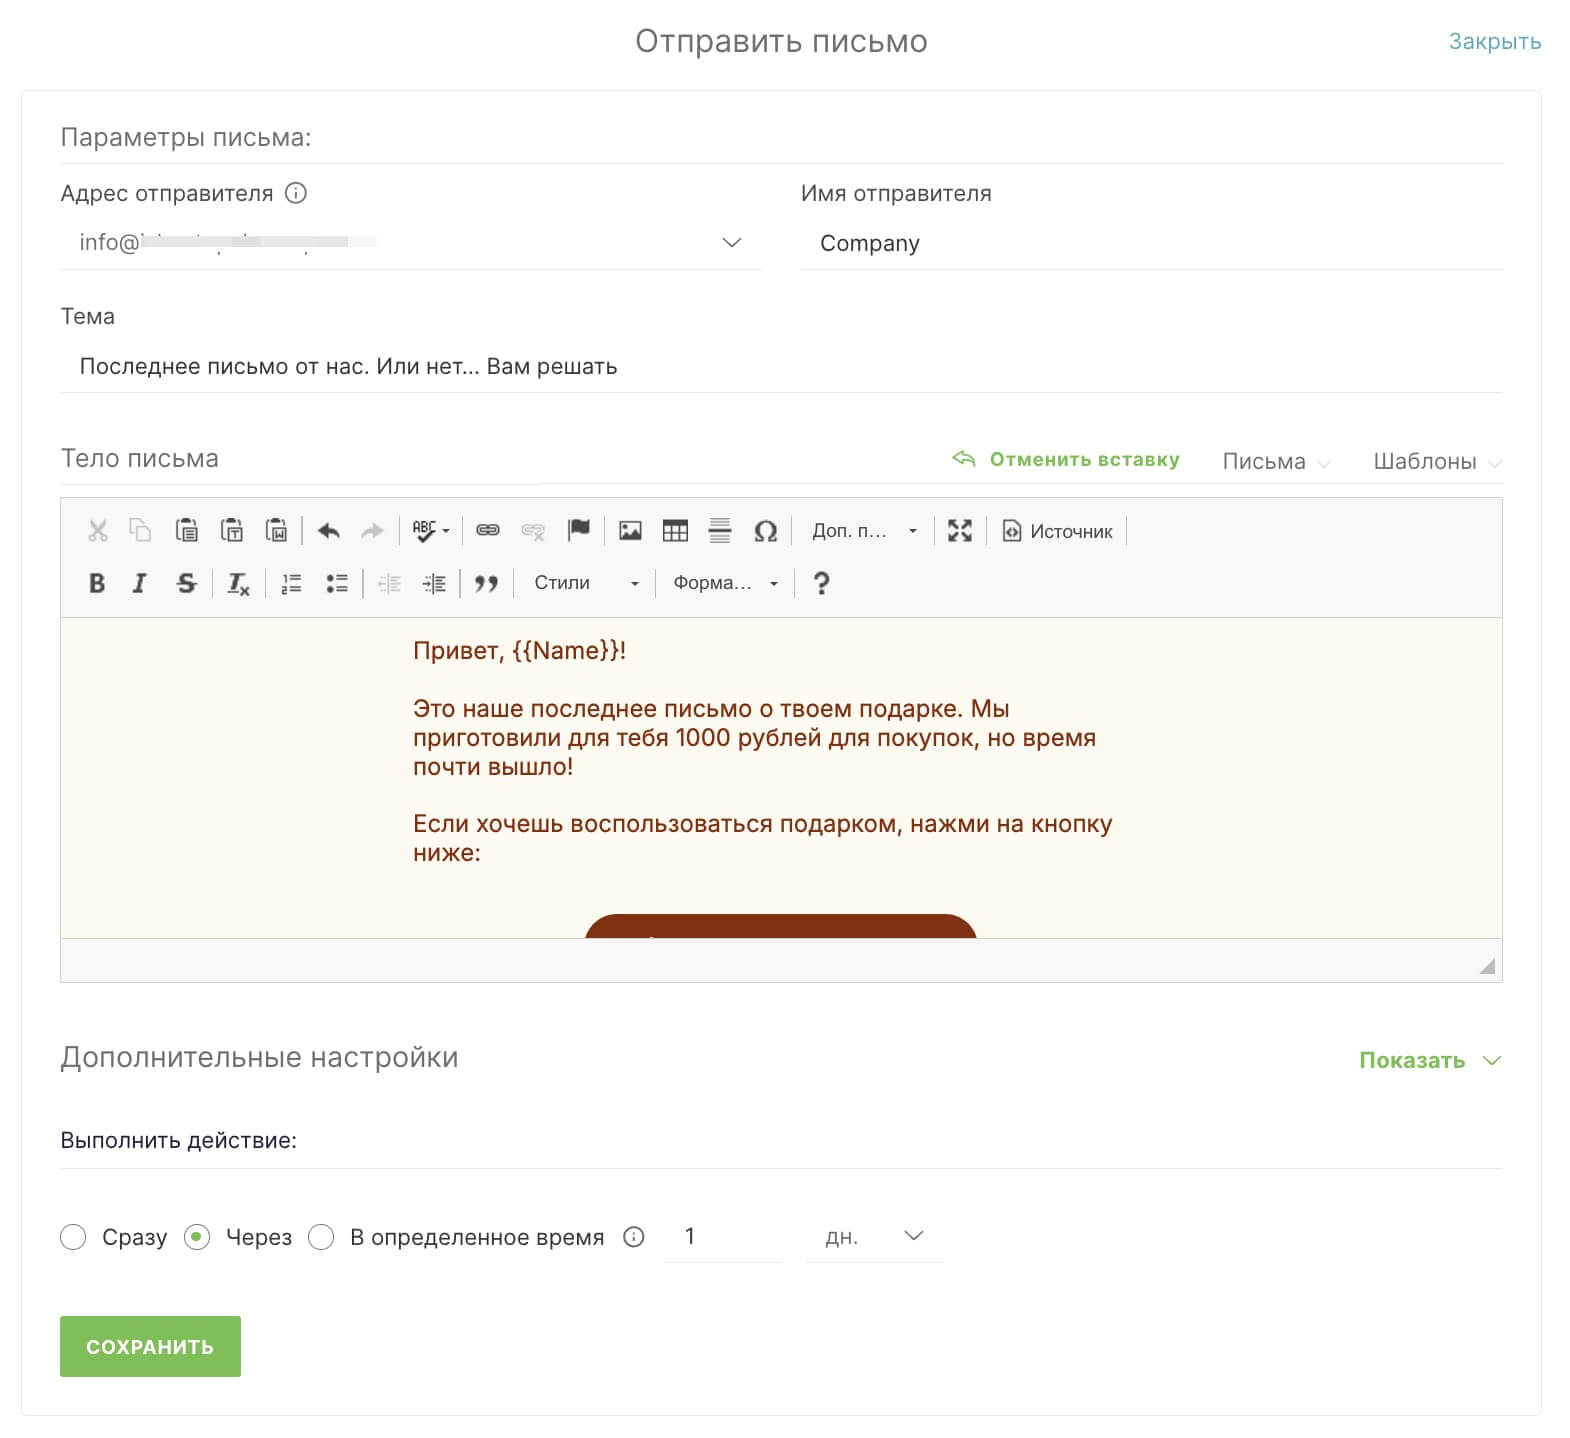Insert a horizontal line
Image resolution: width=1570 pixels, height=1438 pixels.
pyautogui.click(x=720, y=531)
